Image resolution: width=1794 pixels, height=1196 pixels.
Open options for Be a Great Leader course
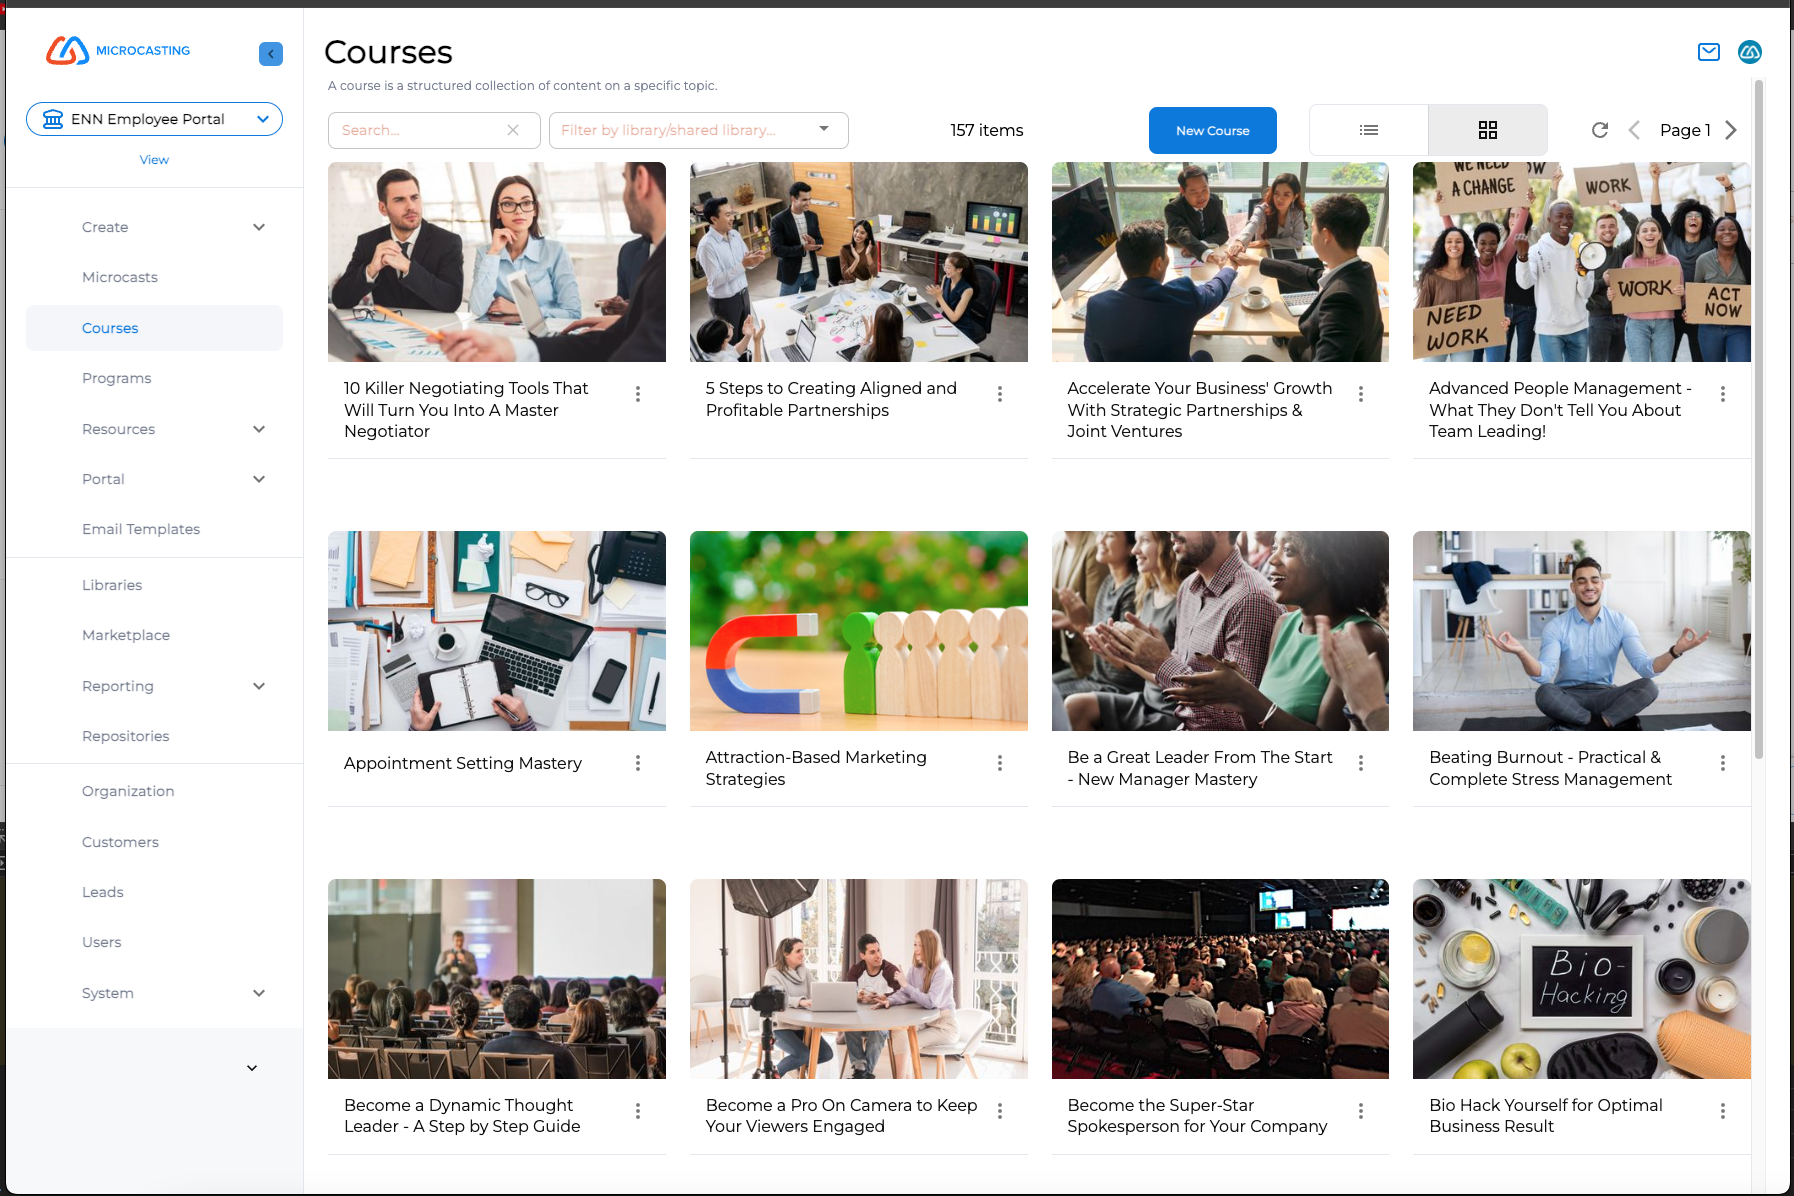pos(1361,763)
